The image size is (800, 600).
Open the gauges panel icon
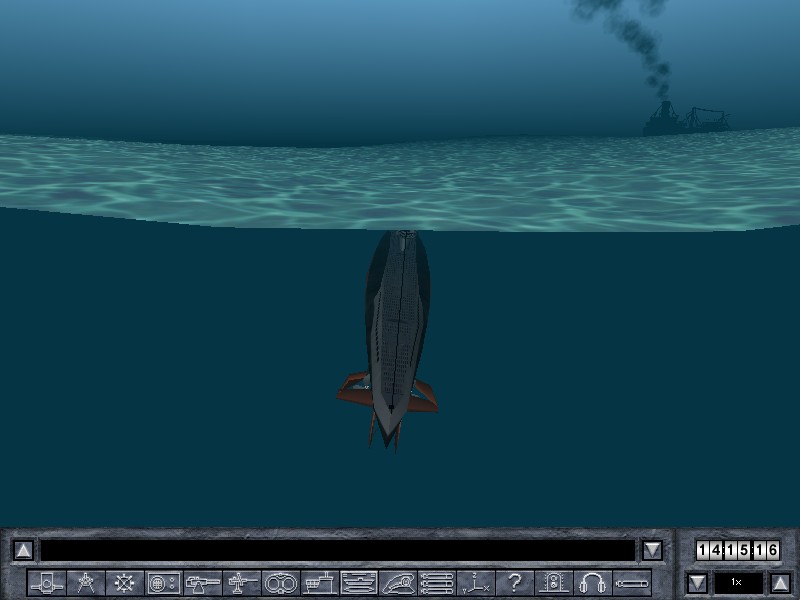(163, 583)
